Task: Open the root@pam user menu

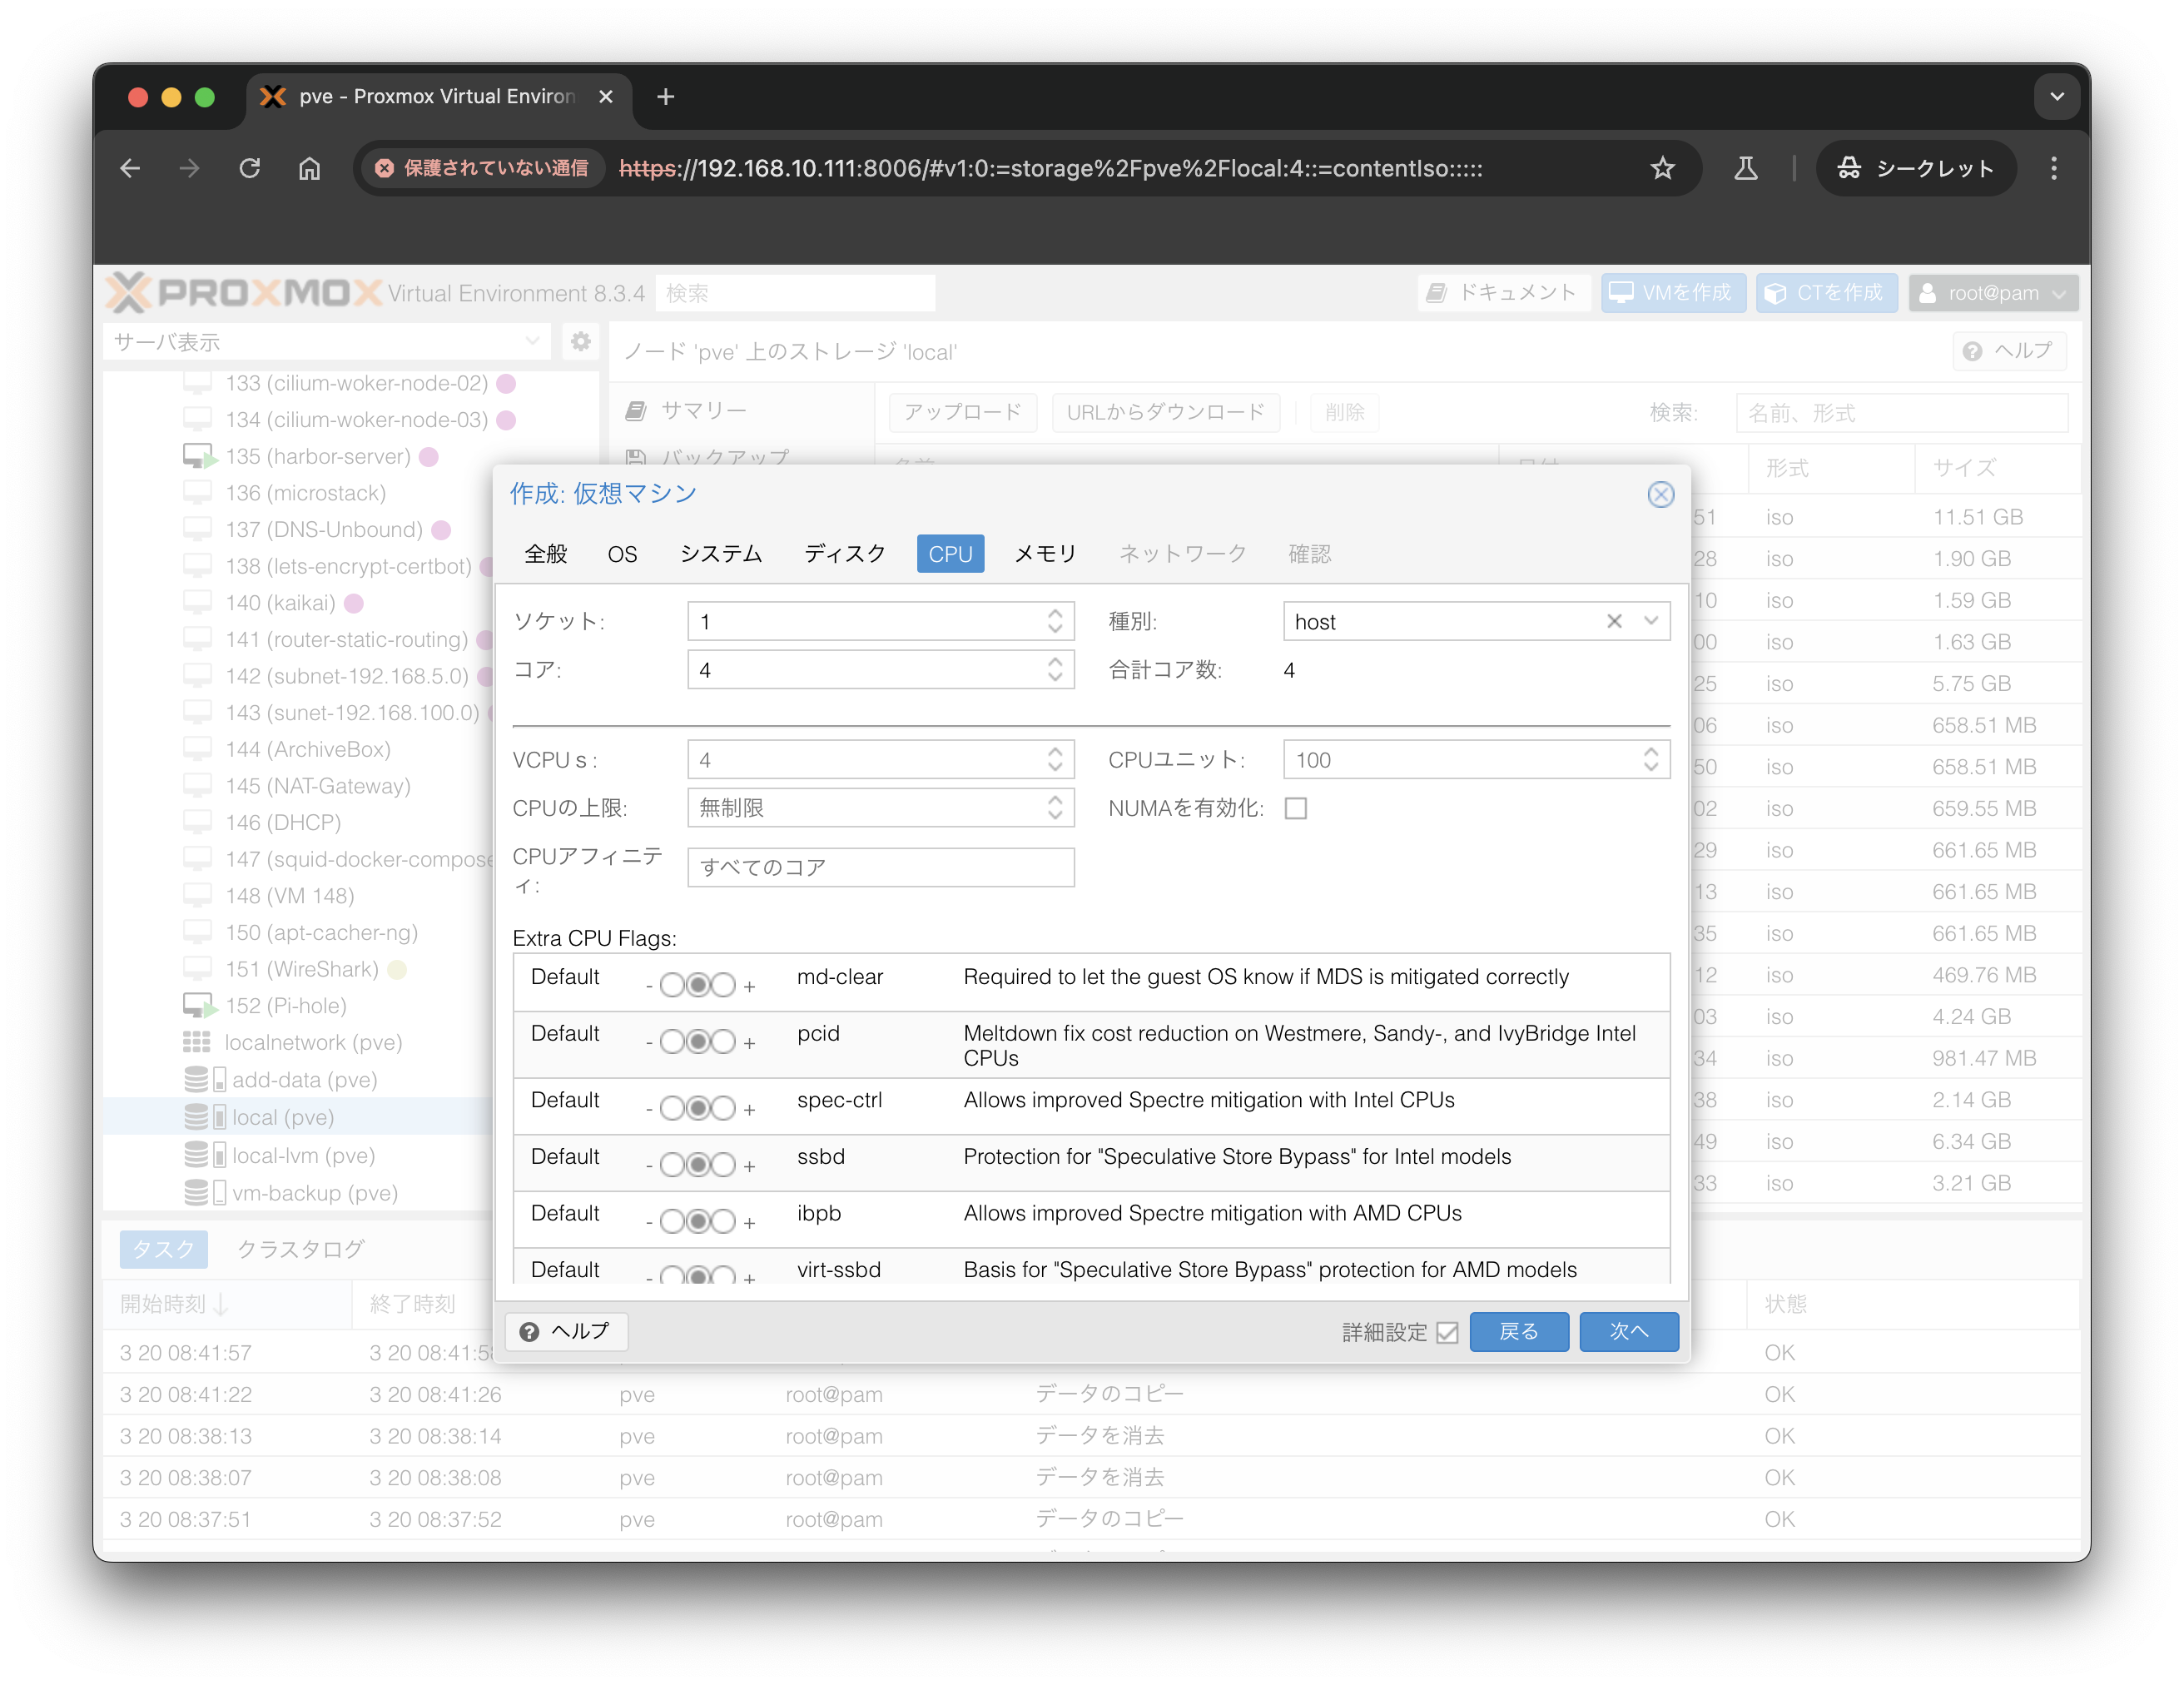Action: pyautogui.click(x=1992, y=293)
